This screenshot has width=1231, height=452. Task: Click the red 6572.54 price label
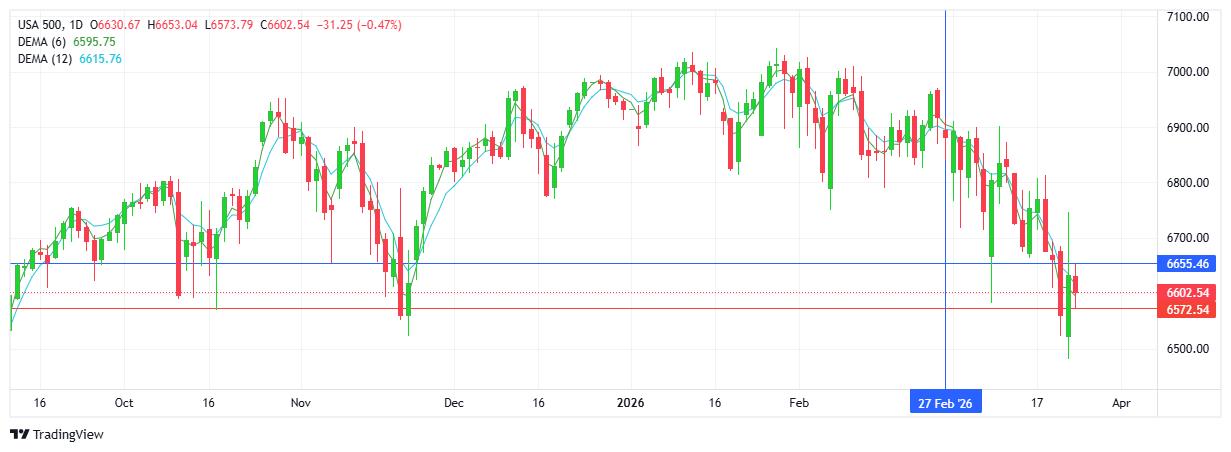coord(1188,309)
